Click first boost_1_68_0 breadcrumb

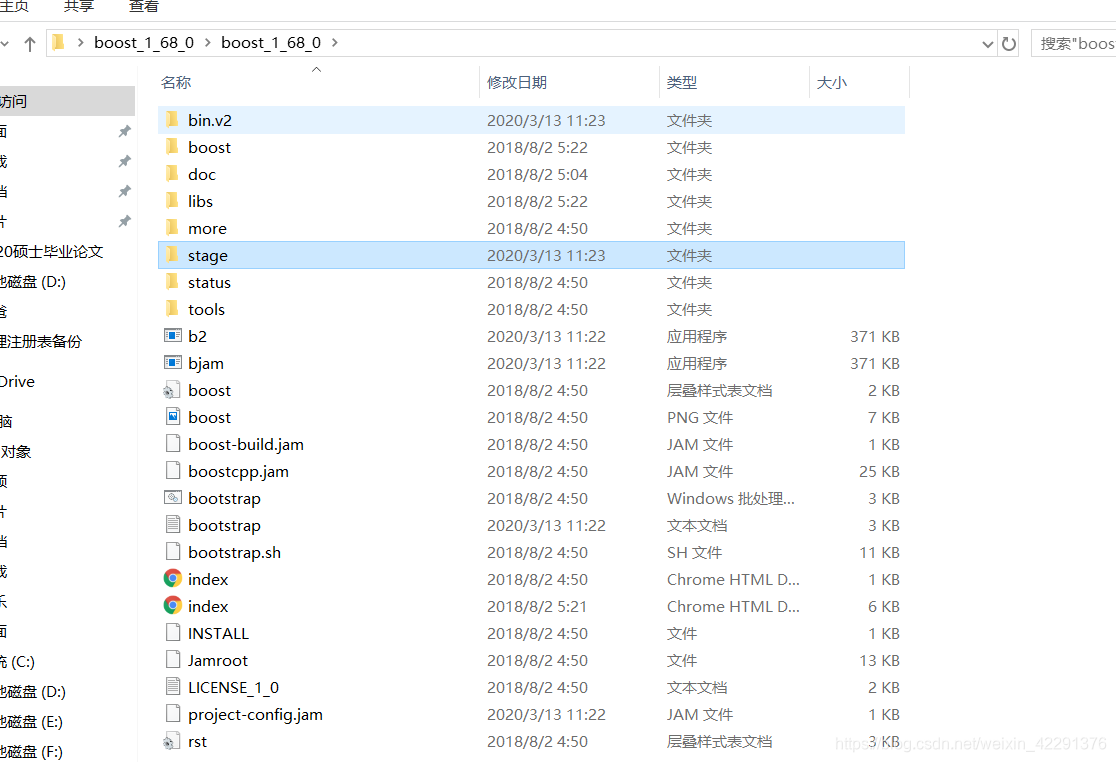(144, 43)
